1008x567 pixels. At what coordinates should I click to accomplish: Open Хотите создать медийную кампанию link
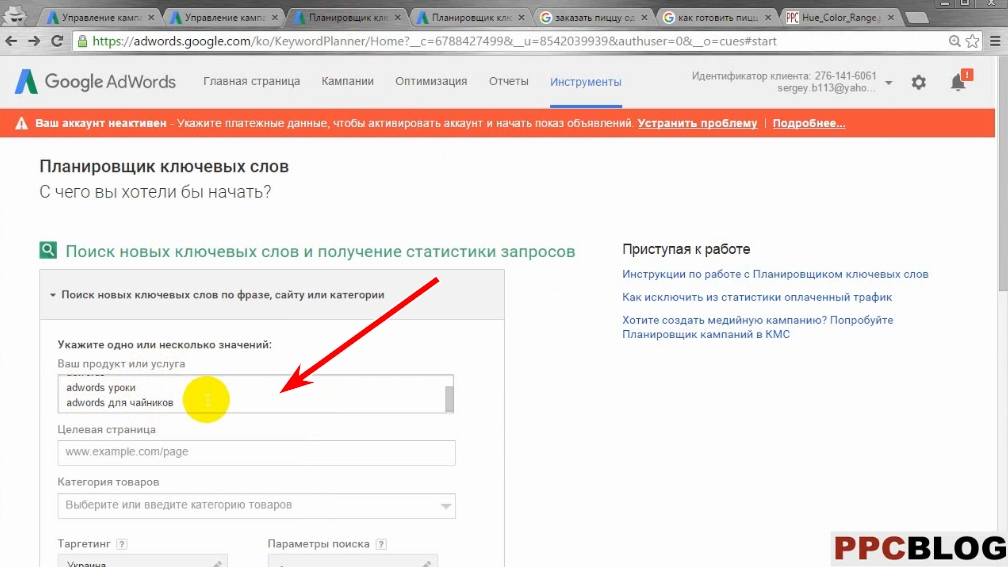click(757, 327)
